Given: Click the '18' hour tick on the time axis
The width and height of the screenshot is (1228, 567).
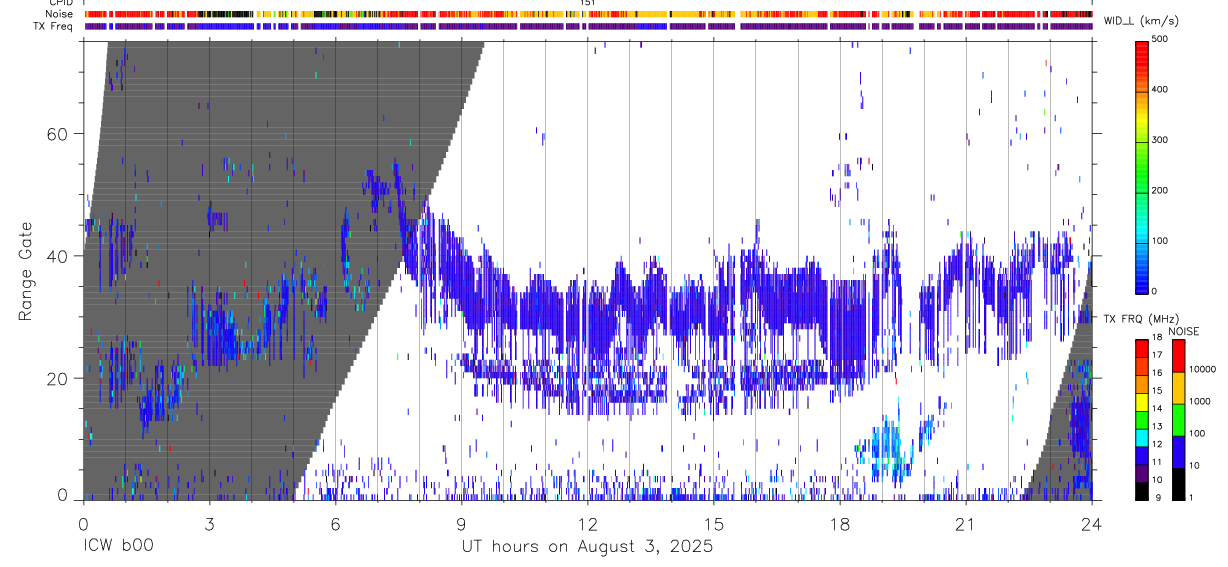Looking at the screenshot, I should (x=839, y=524).
